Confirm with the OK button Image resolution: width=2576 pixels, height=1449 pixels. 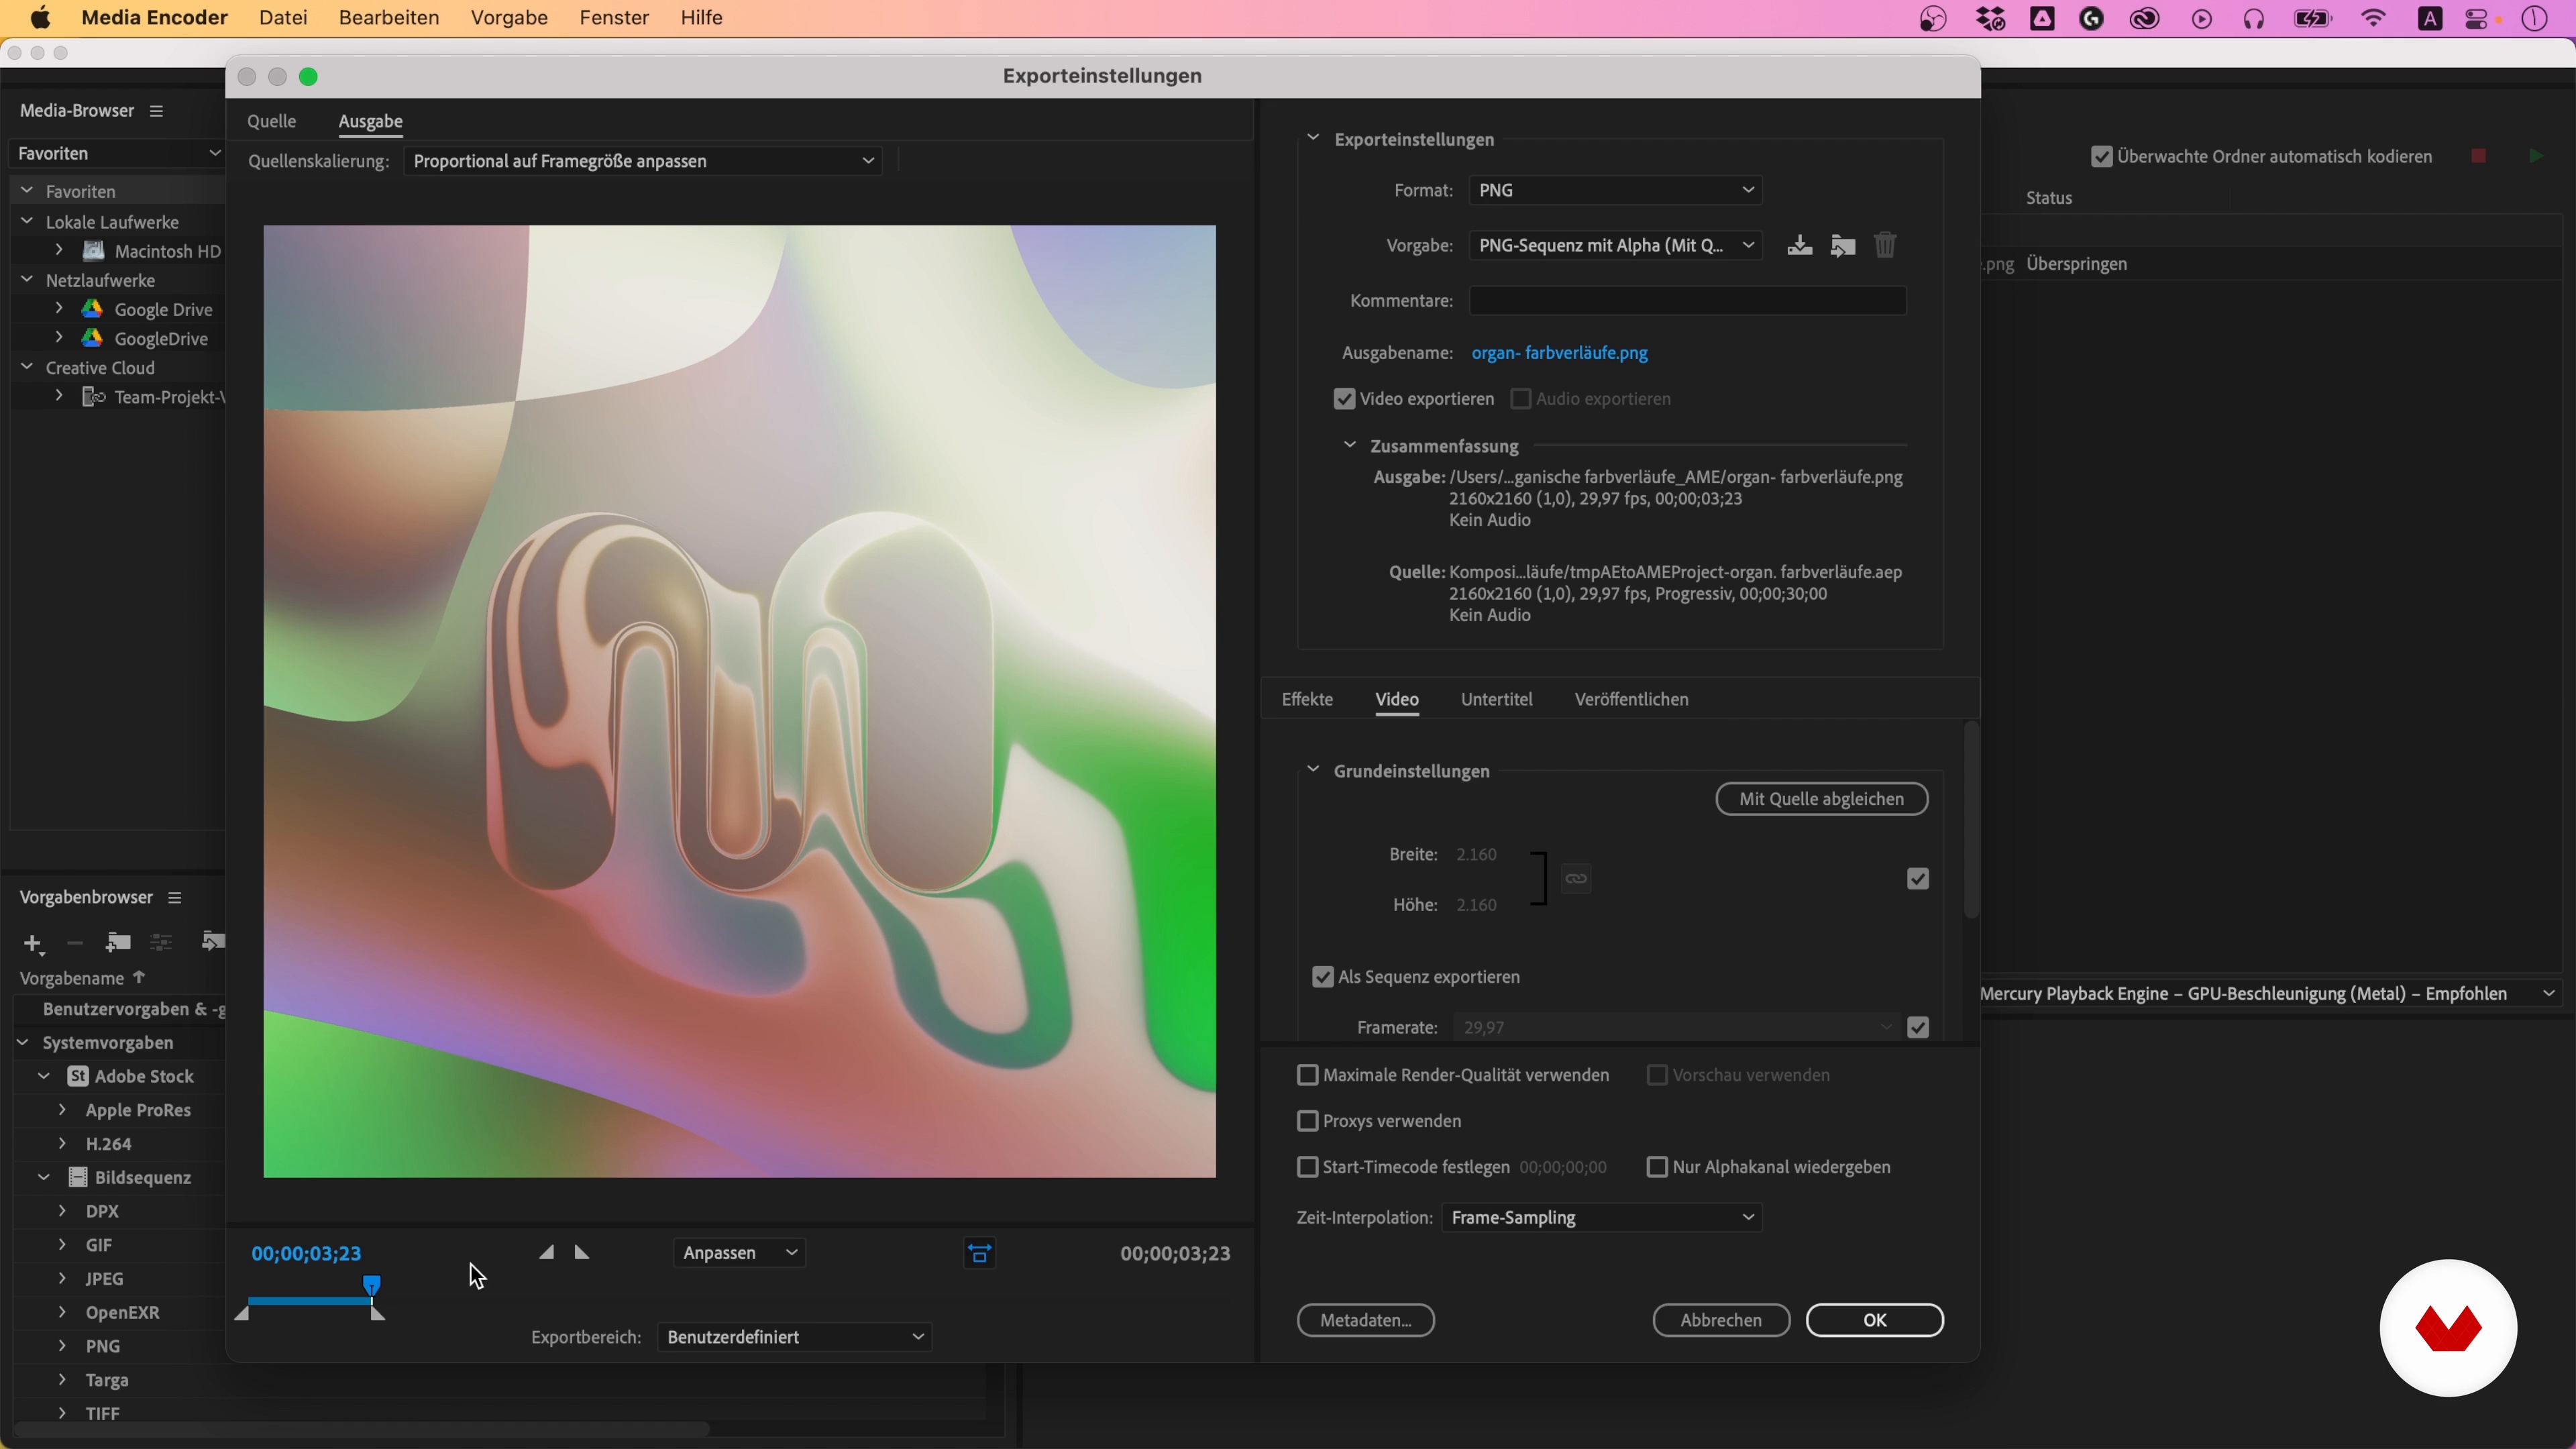click(1874, 1320)
